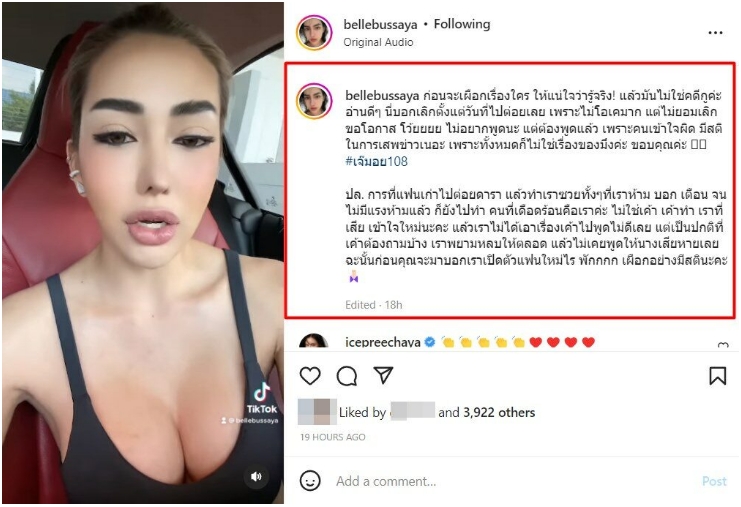Mute the video with the speaker icon
This screenshot has height=507, width=741.
pyautogui.click(x=256, y=476)
